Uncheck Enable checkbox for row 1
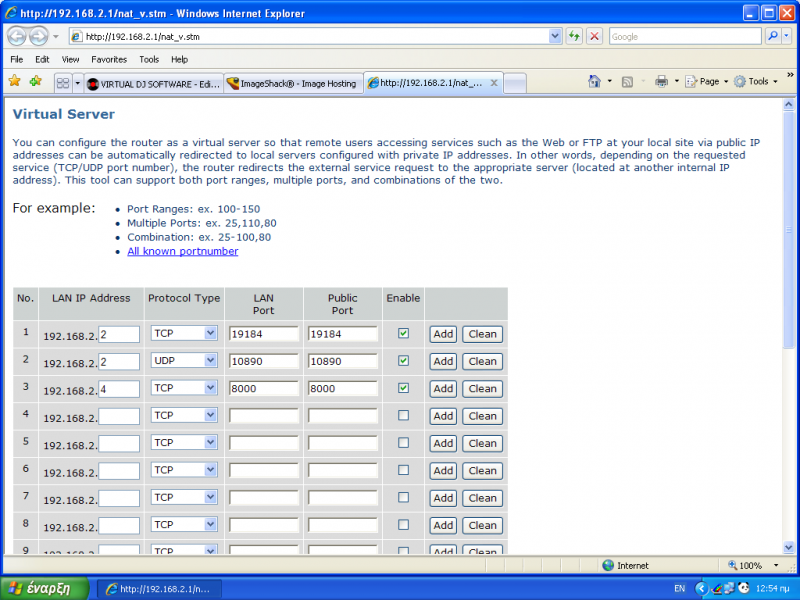This screenshot has height=600, width=800. [403, 333]
